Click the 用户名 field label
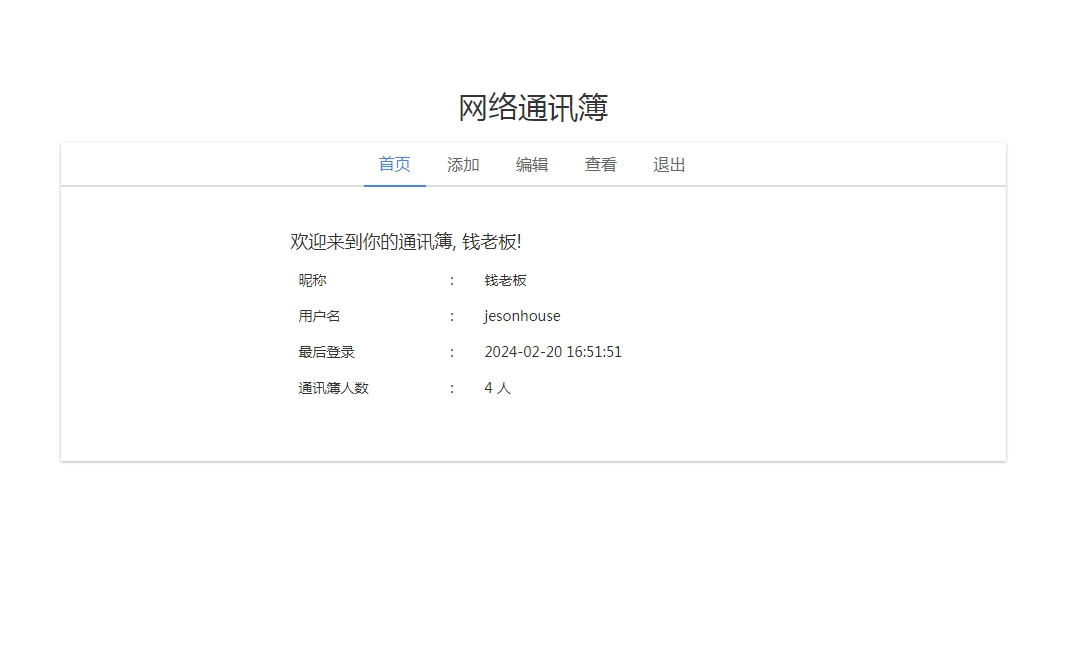Image resolution: width=1067 pixels, height=667 pixels. (x=320, y=316)
